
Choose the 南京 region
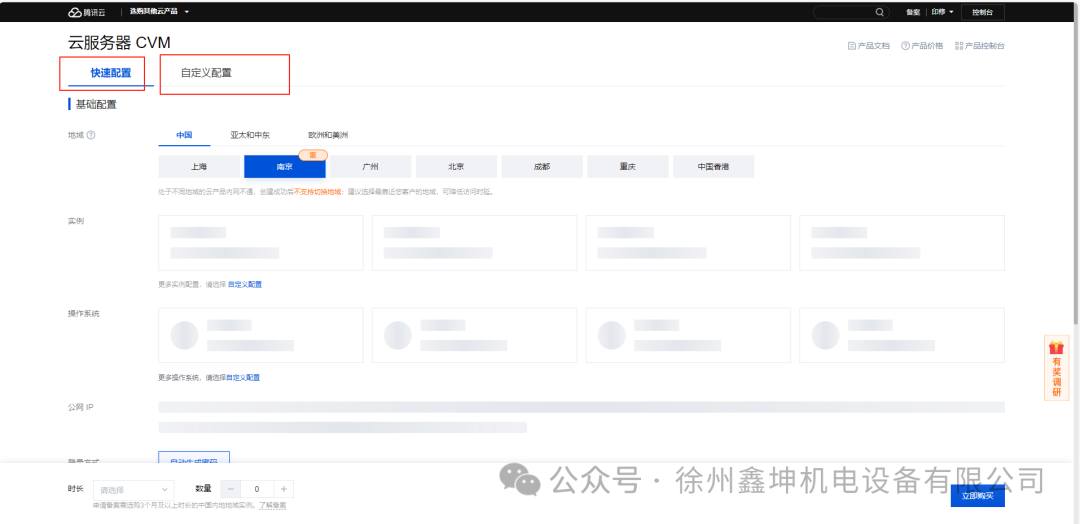click(x=284, y=167)
